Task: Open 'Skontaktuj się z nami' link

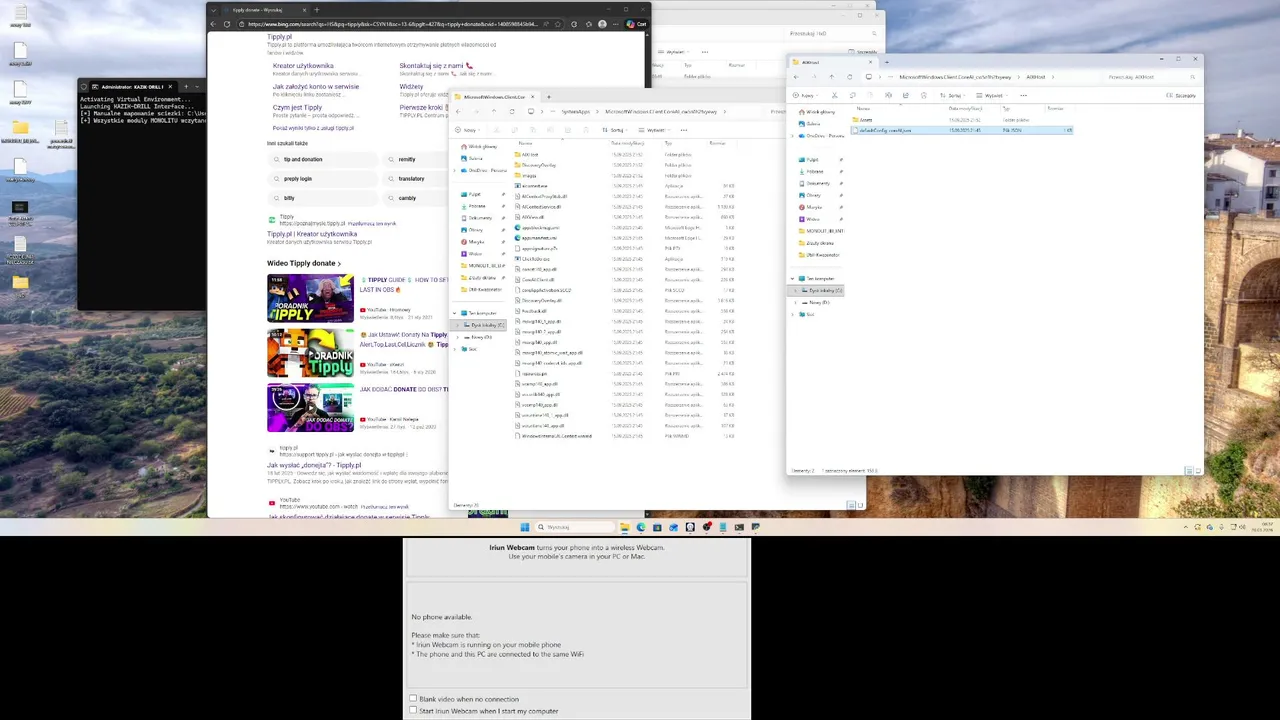Action: [x=436, y=66]
